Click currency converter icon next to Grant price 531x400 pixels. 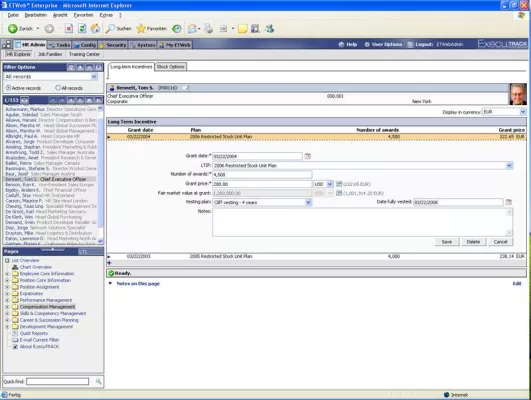[339, 184]
